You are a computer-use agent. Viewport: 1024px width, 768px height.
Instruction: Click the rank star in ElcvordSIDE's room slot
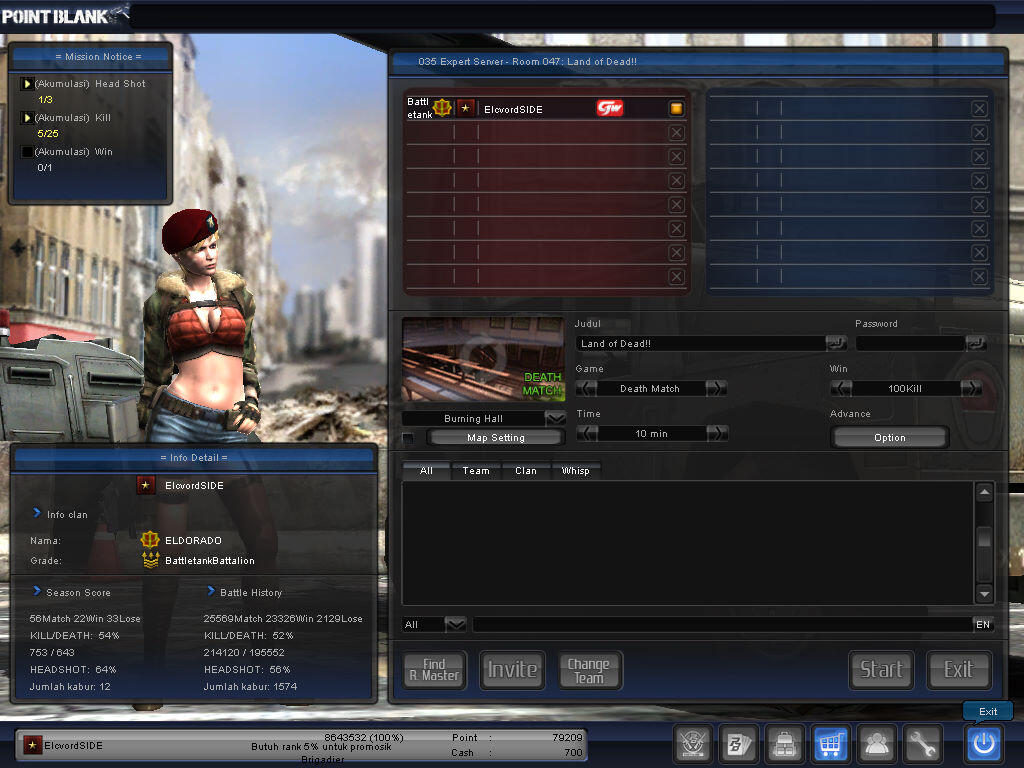(465, 108)
